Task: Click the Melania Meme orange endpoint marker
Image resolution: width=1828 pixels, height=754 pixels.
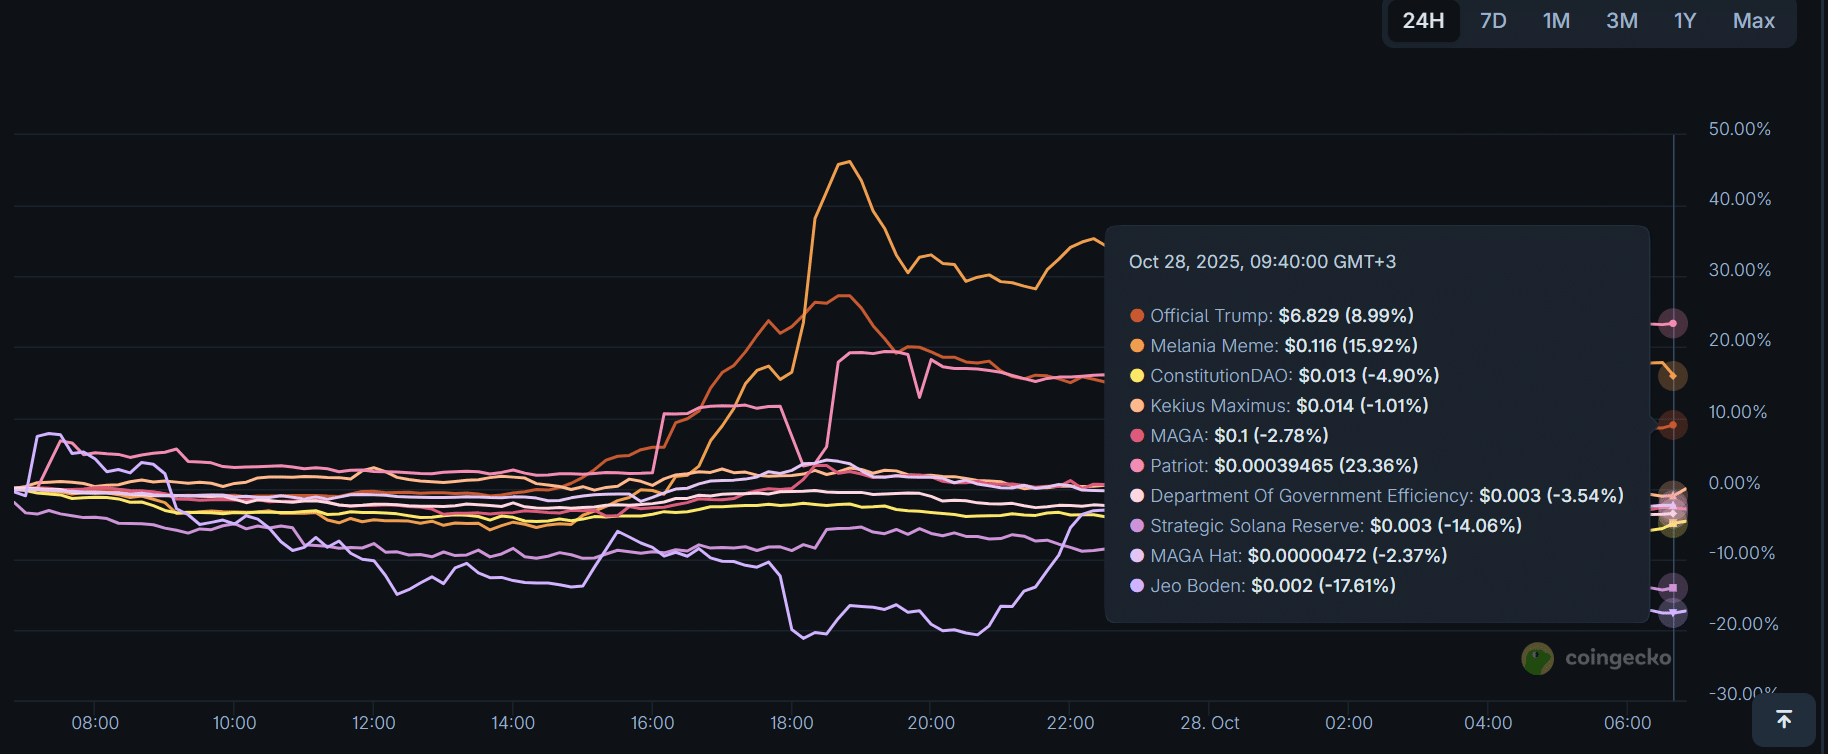Action: 1673,376
